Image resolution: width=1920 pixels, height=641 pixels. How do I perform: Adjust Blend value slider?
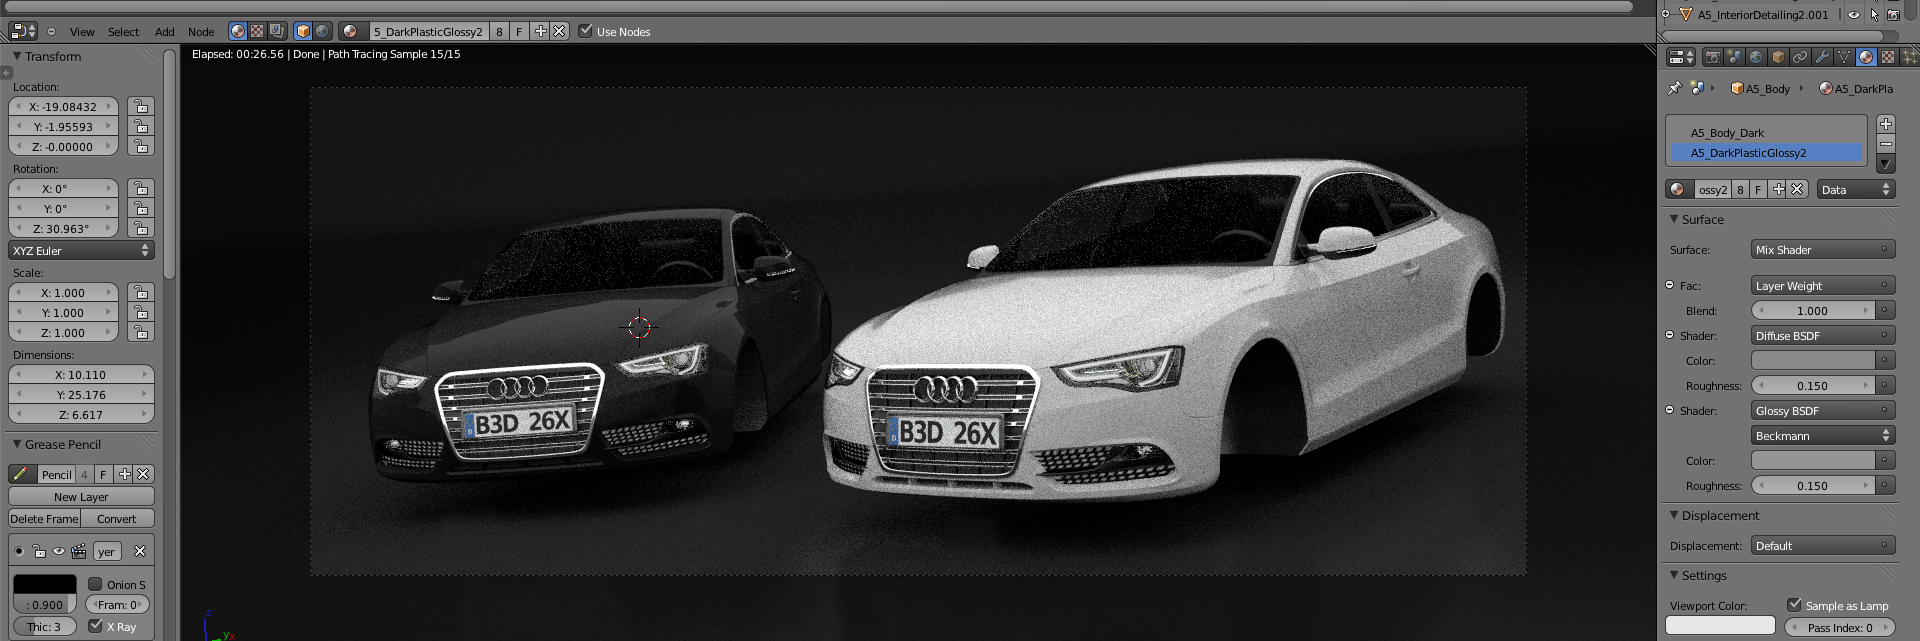pyautogui.click(x=1812, y=311)
